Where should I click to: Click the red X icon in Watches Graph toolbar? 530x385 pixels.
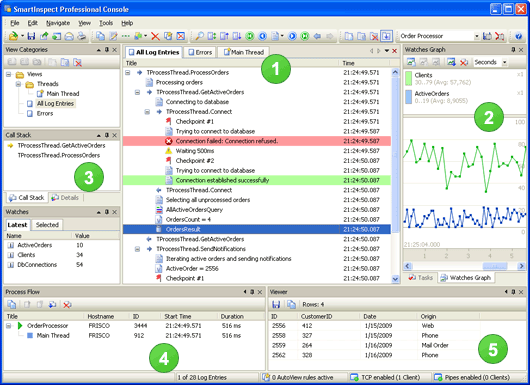coord(464,62)
